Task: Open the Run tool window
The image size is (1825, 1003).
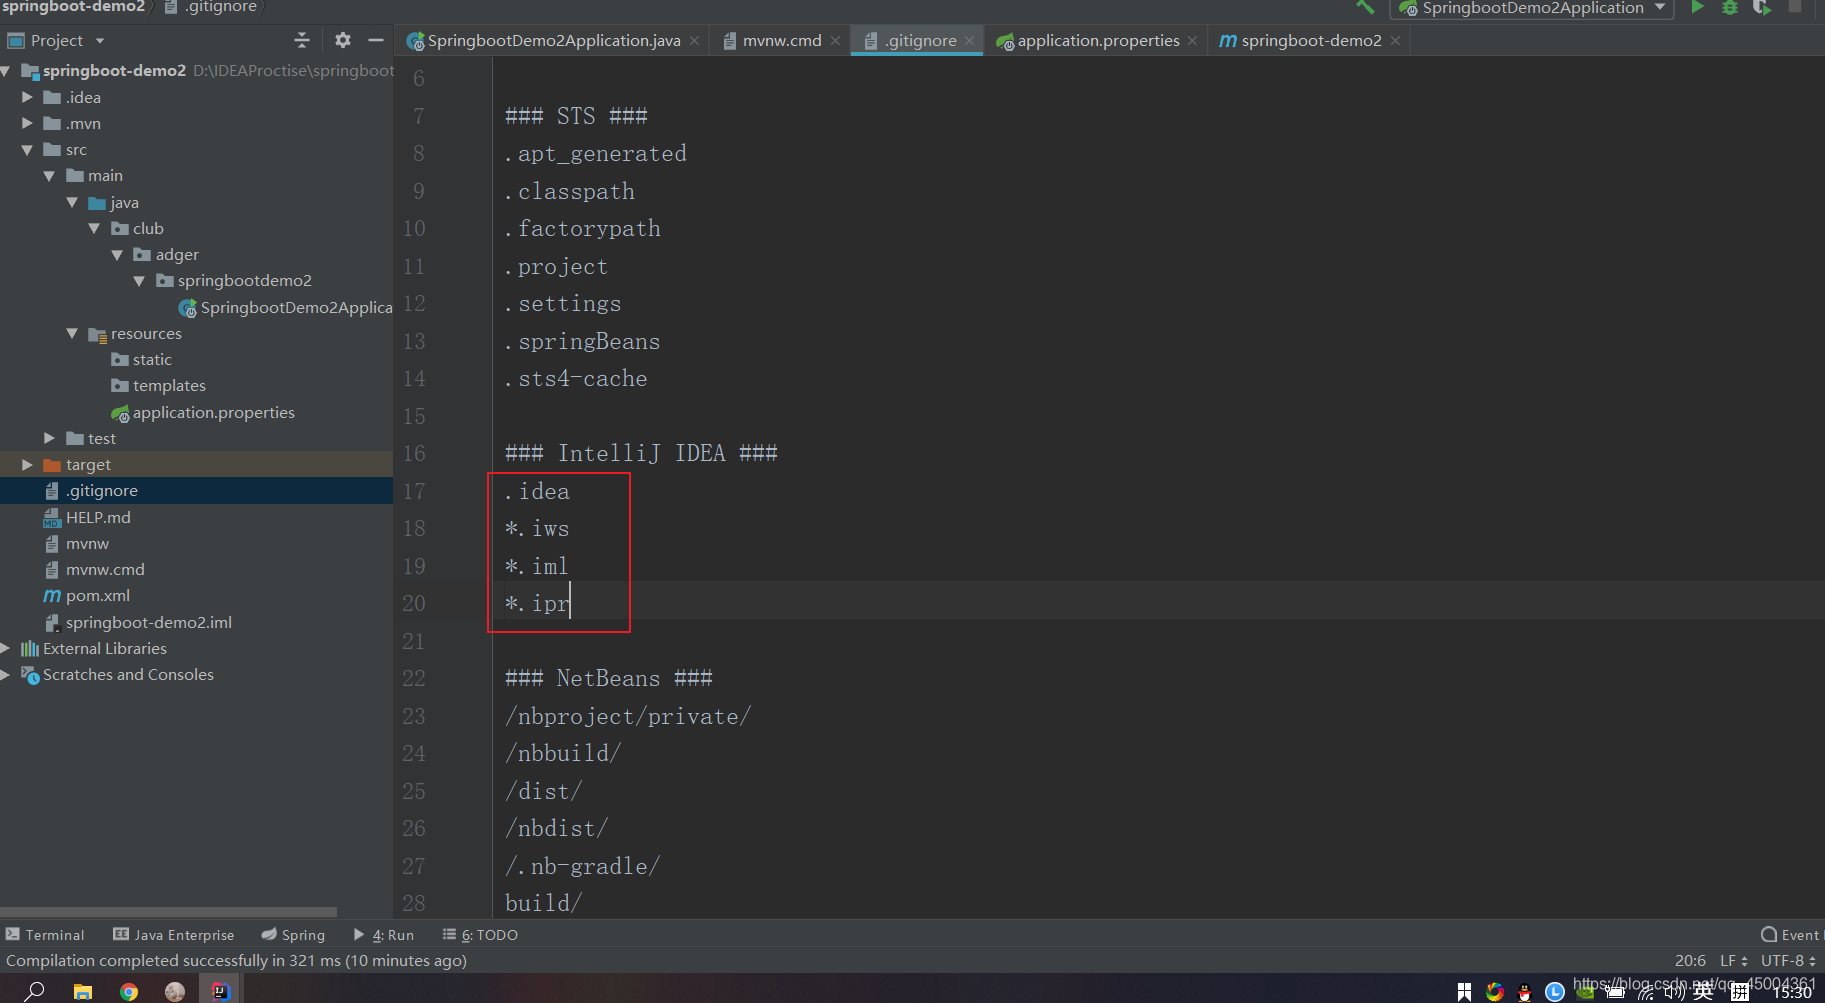Action: coord(383,935)
